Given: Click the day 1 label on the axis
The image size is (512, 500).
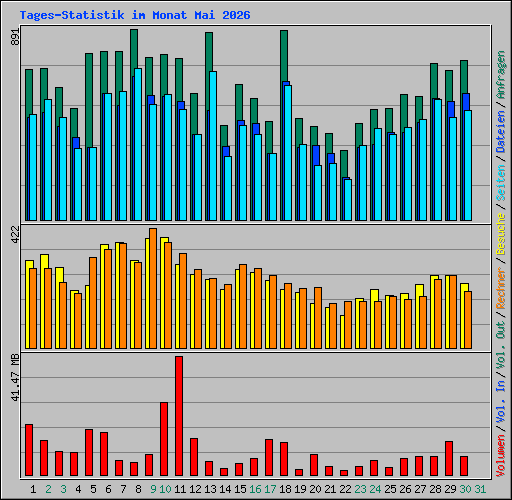Looking at the screenshot, I should [x=33, y=489].
